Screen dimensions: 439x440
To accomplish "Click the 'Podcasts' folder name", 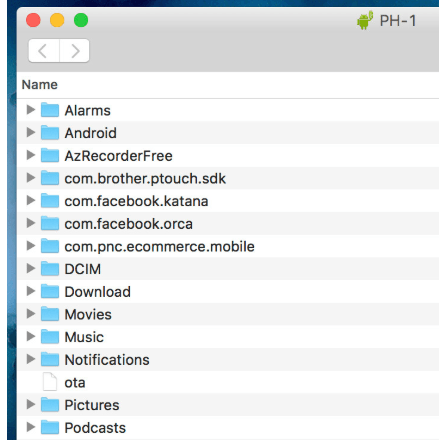I will tap(95, 428).
